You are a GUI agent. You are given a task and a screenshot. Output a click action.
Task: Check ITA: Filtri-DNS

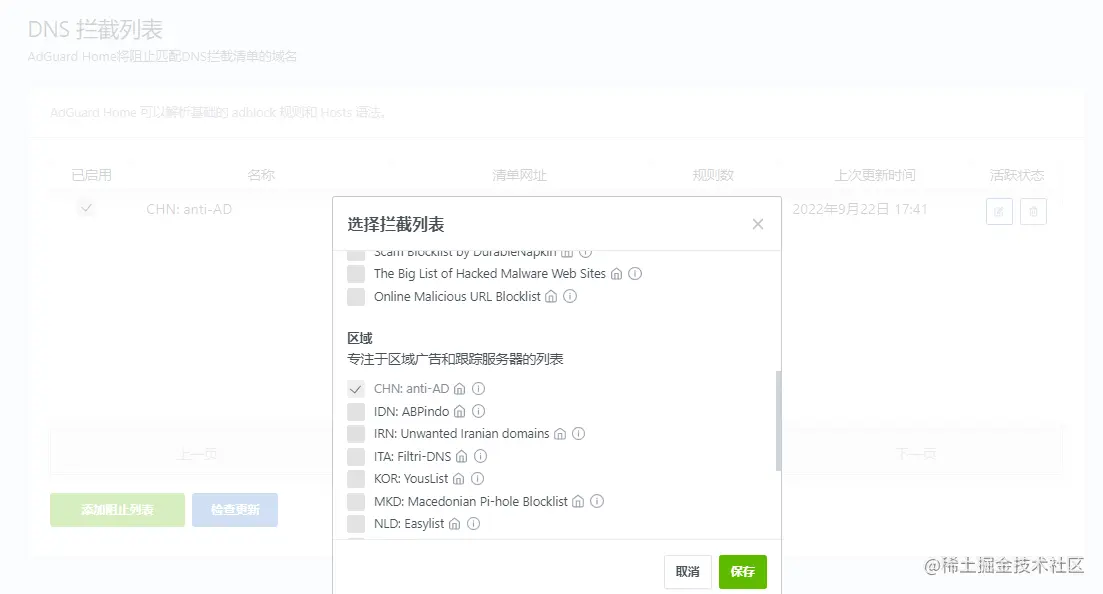tap(356, 456)
